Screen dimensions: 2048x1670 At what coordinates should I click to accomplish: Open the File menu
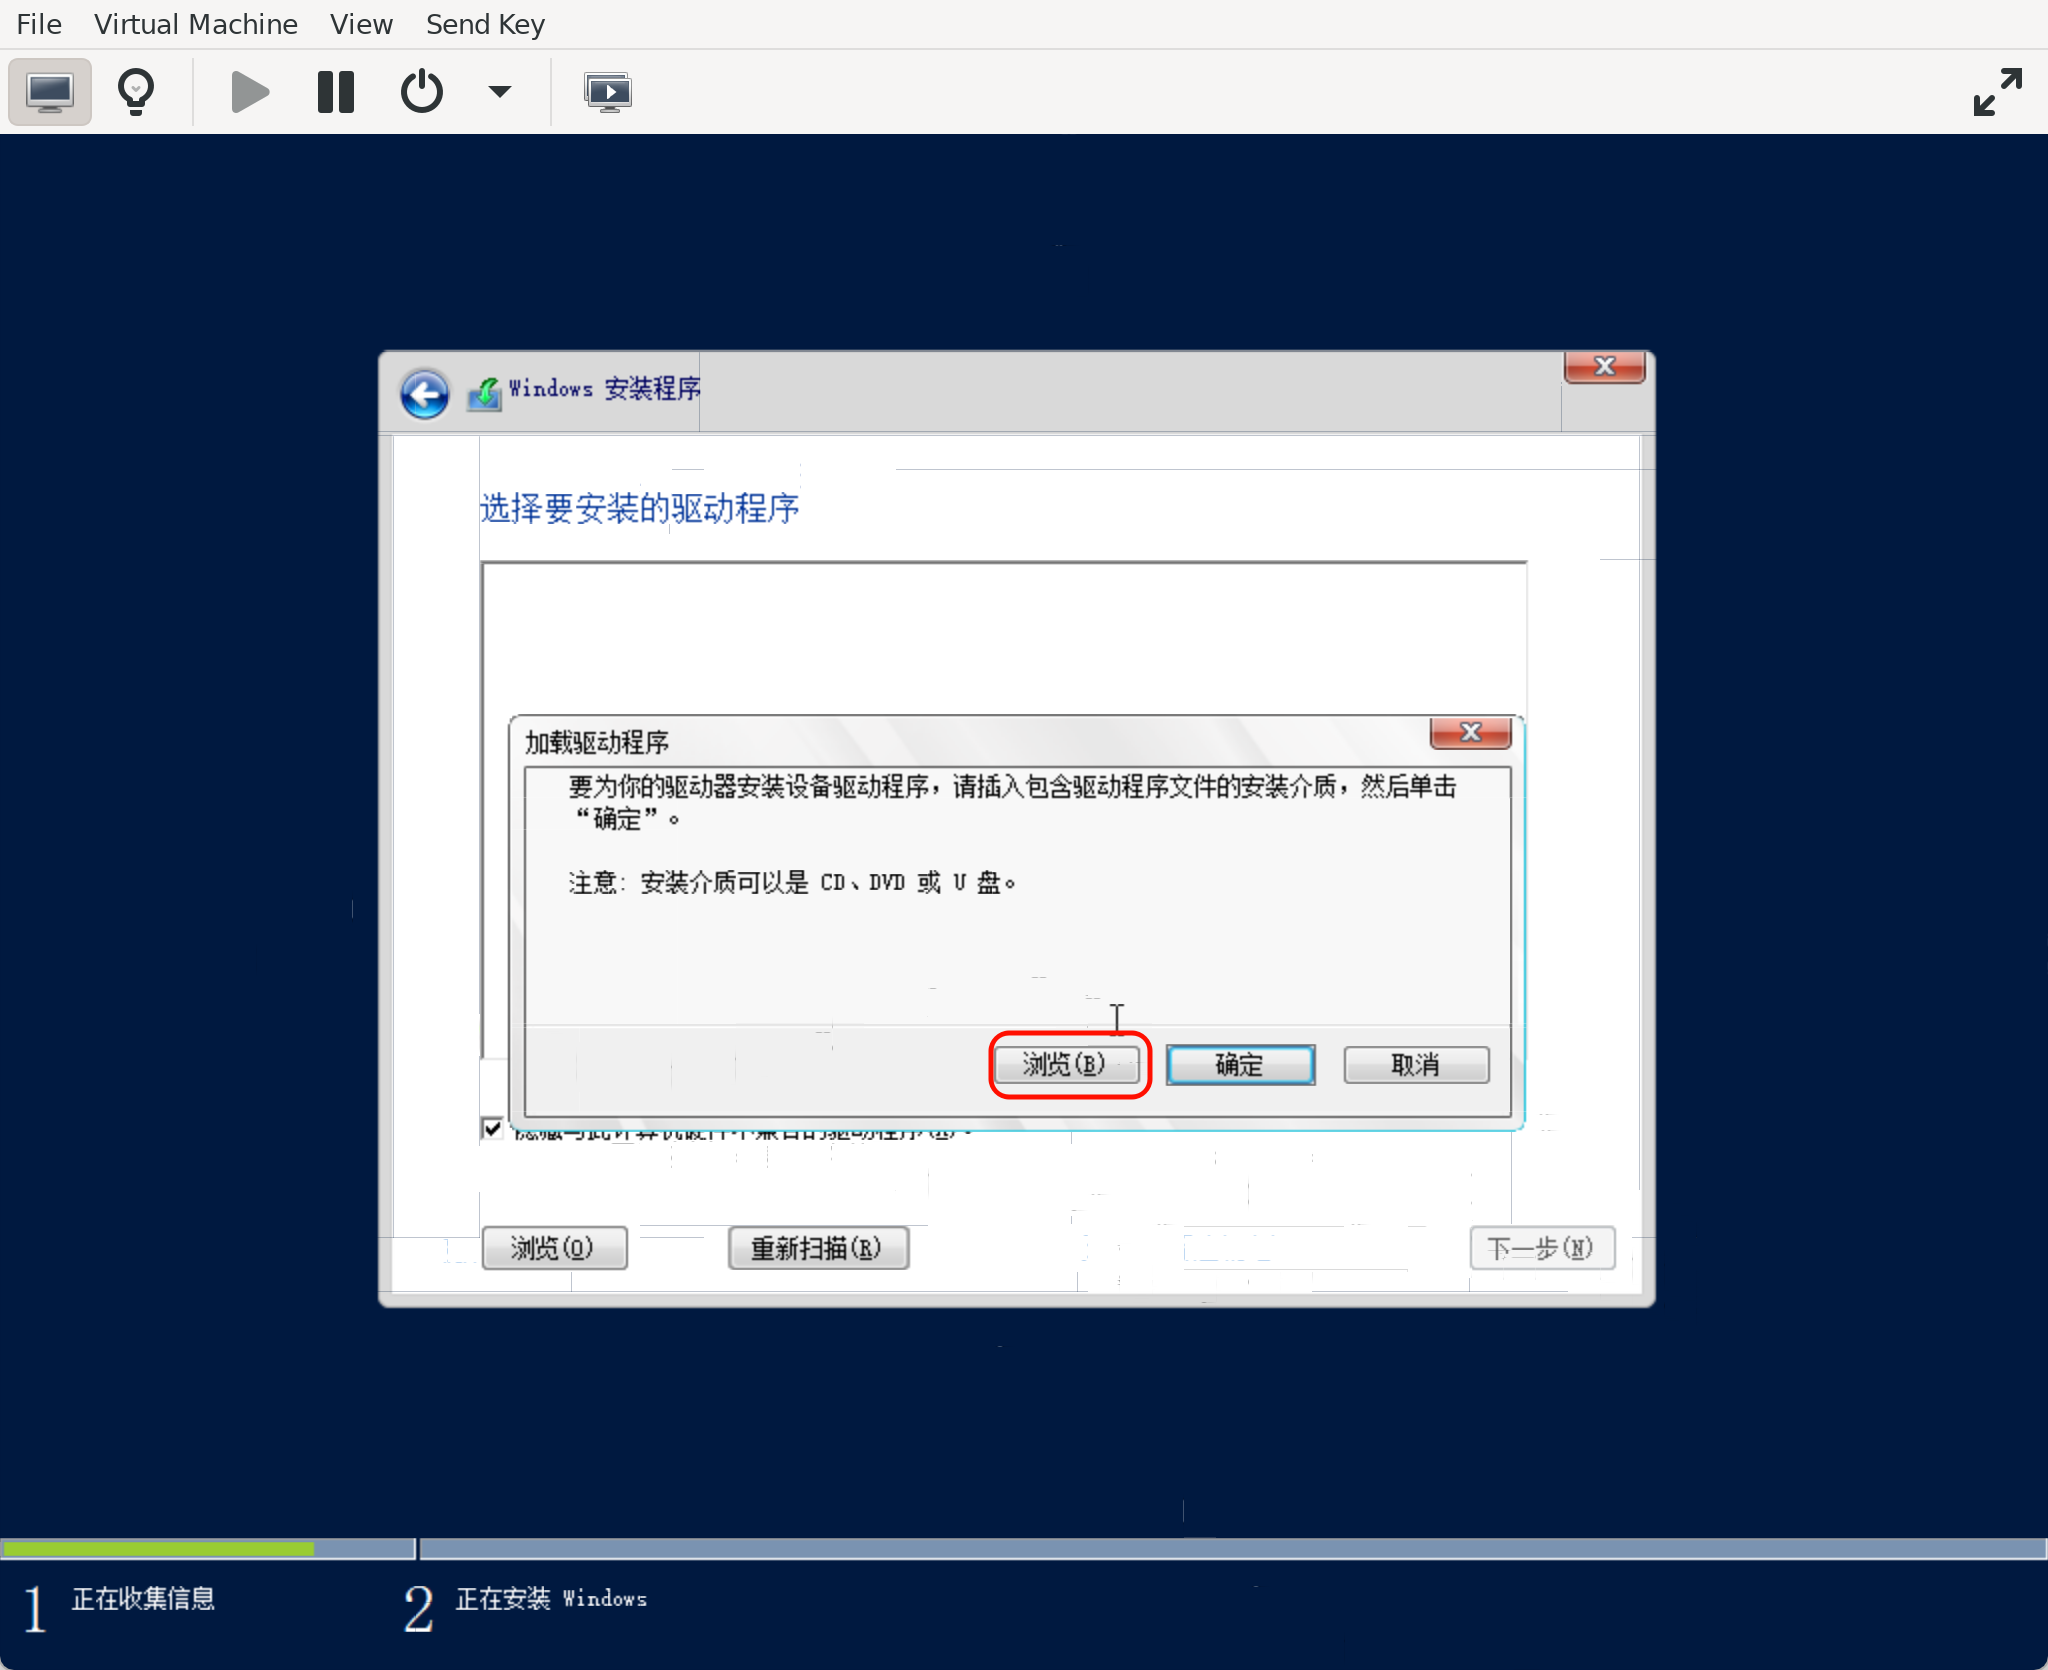coord(38,24)
